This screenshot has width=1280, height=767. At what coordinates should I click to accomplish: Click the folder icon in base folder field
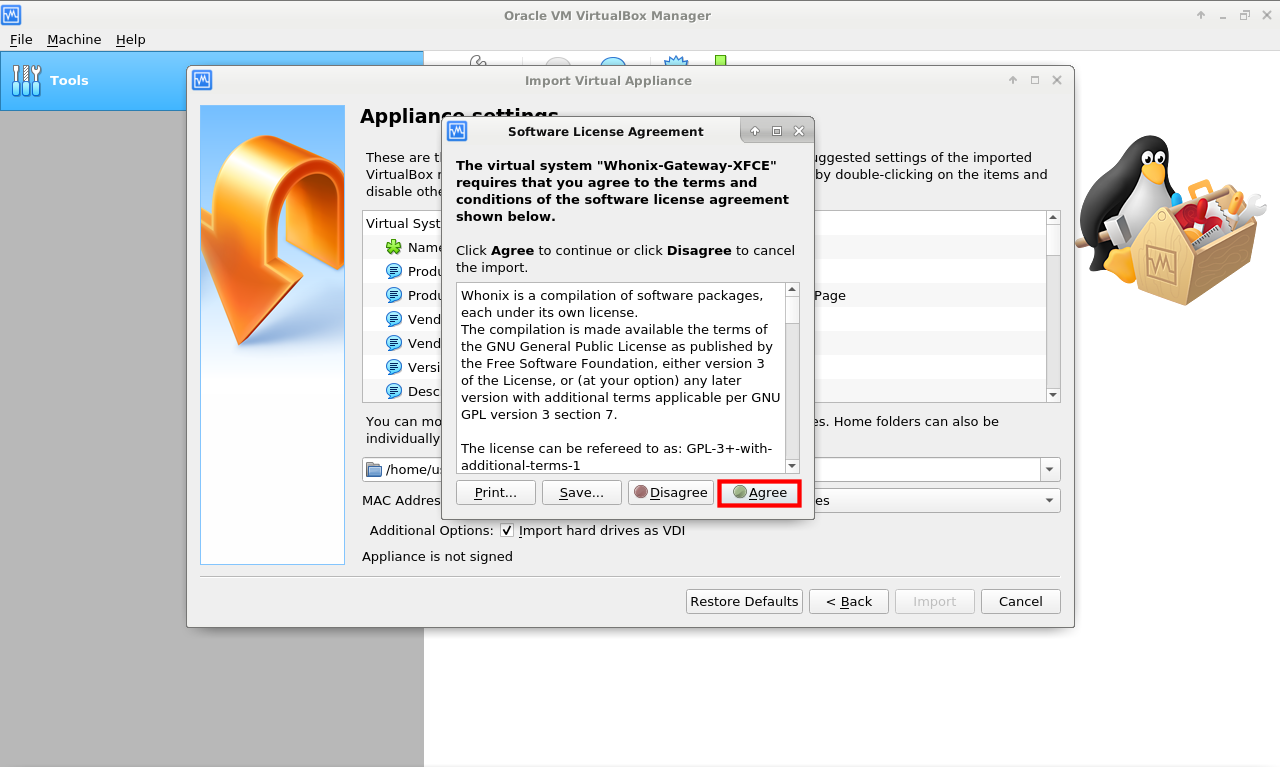[374, 470]
